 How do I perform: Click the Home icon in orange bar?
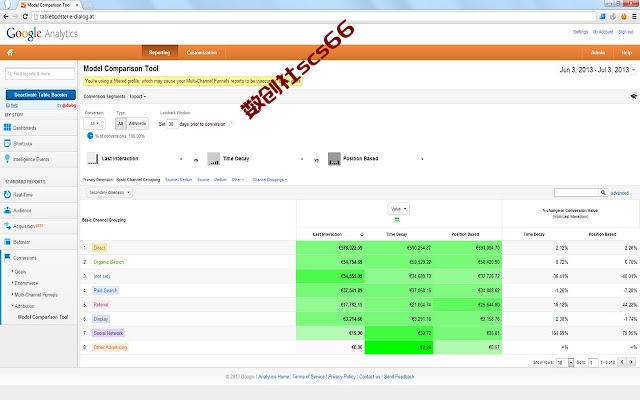click(10, 52)
